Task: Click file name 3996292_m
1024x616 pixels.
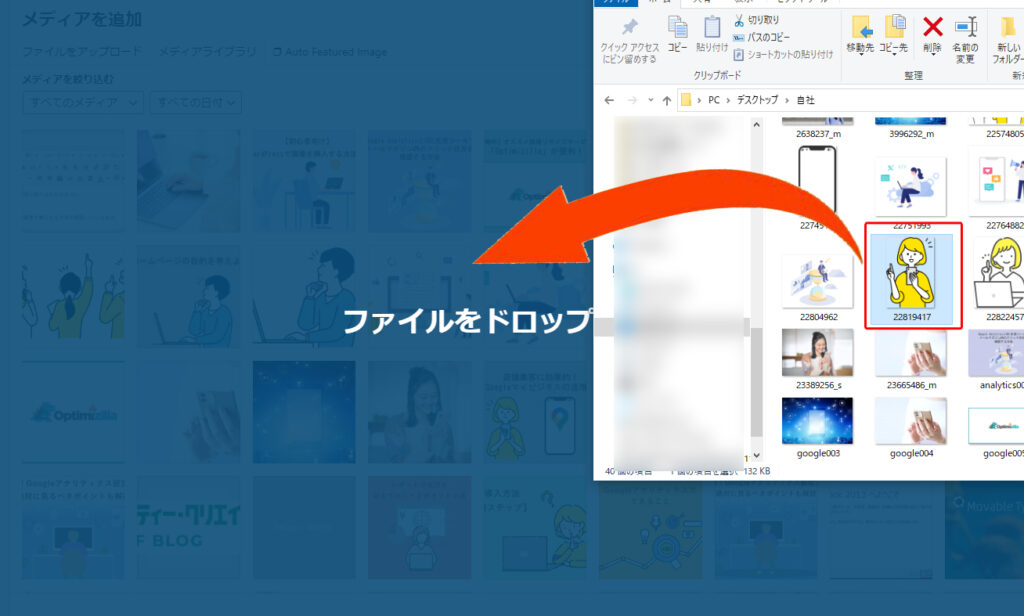Action: point(912,133)
